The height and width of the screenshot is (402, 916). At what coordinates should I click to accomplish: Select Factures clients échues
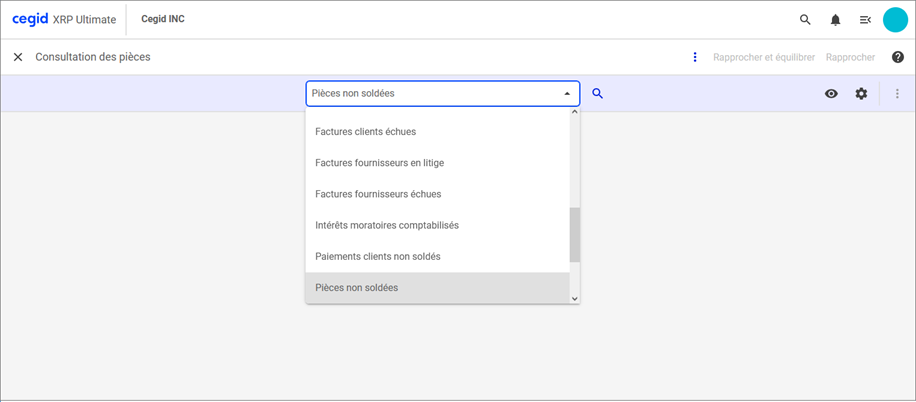point(365,131)
